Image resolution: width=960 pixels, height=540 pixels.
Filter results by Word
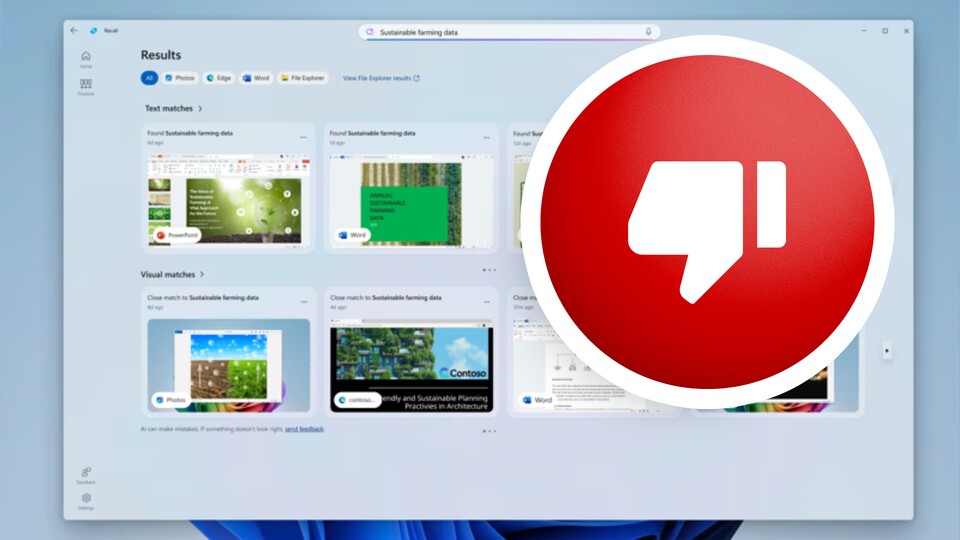256,77
